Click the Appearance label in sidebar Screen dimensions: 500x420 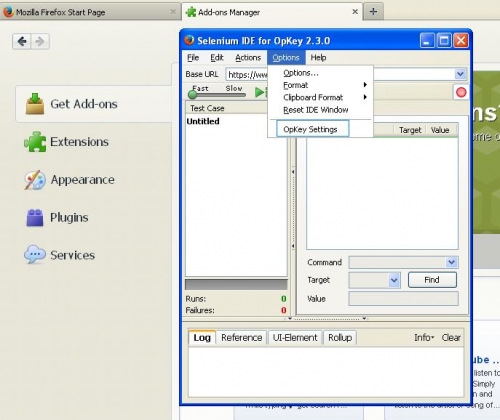click(x=83, y=180)
